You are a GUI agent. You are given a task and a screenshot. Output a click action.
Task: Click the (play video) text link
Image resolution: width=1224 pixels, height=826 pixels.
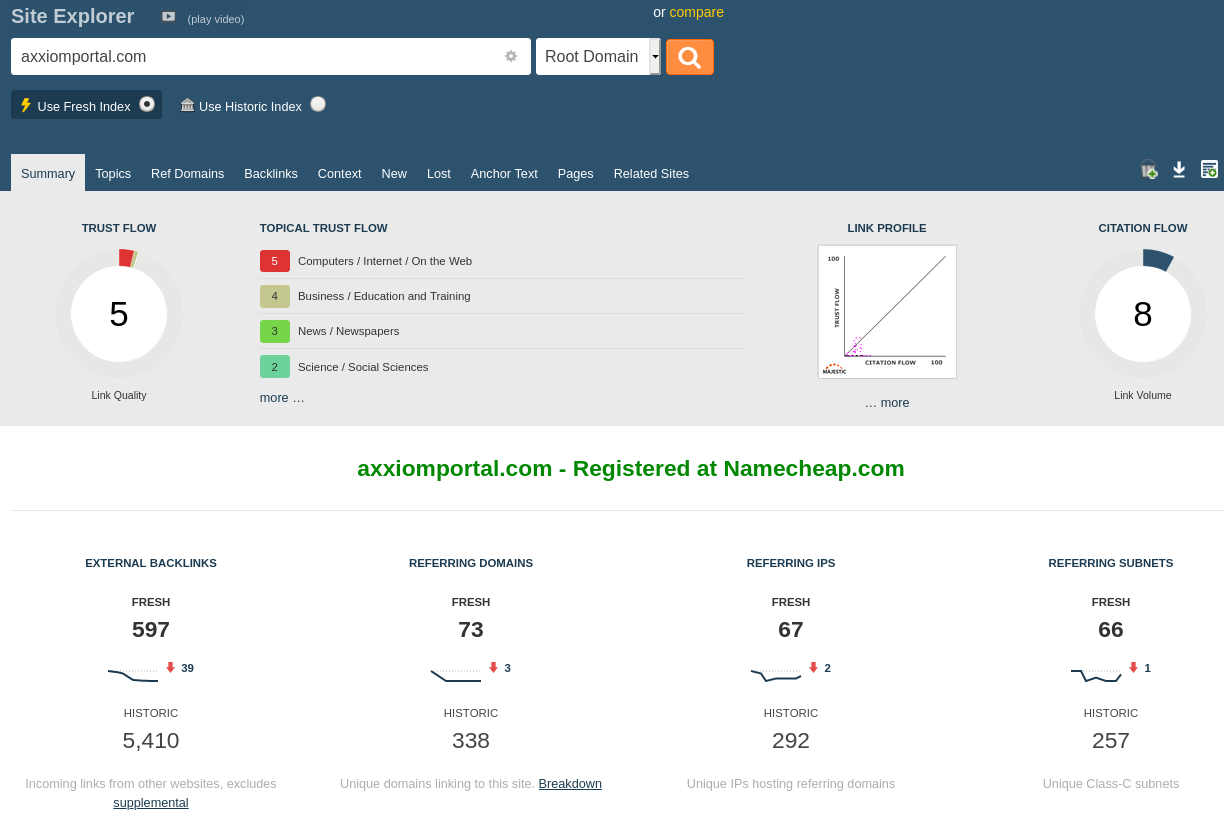(216, 19)
